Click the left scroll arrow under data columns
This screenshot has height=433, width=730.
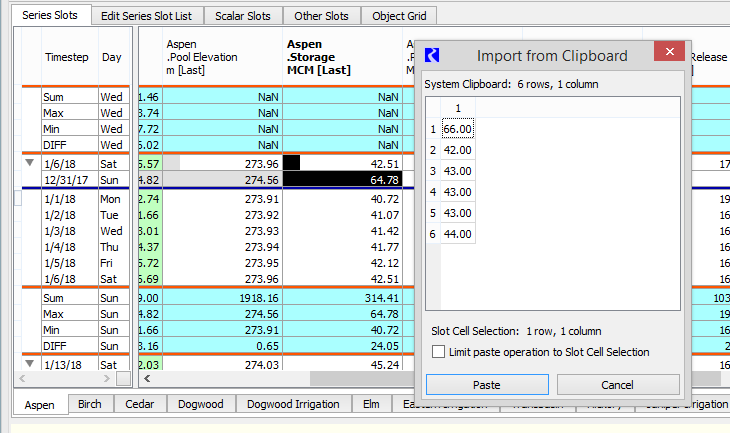(146, 379)
